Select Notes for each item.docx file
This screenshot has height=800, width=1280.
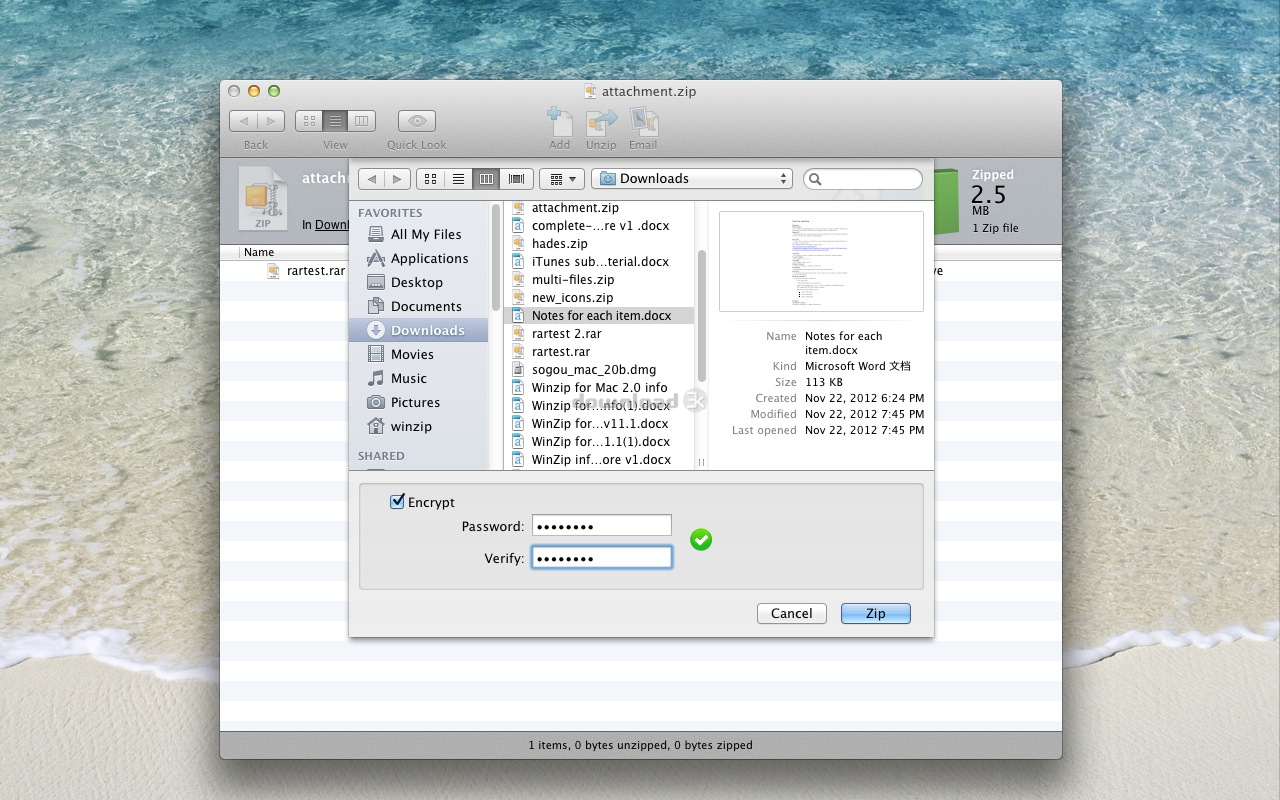[599, 316]
